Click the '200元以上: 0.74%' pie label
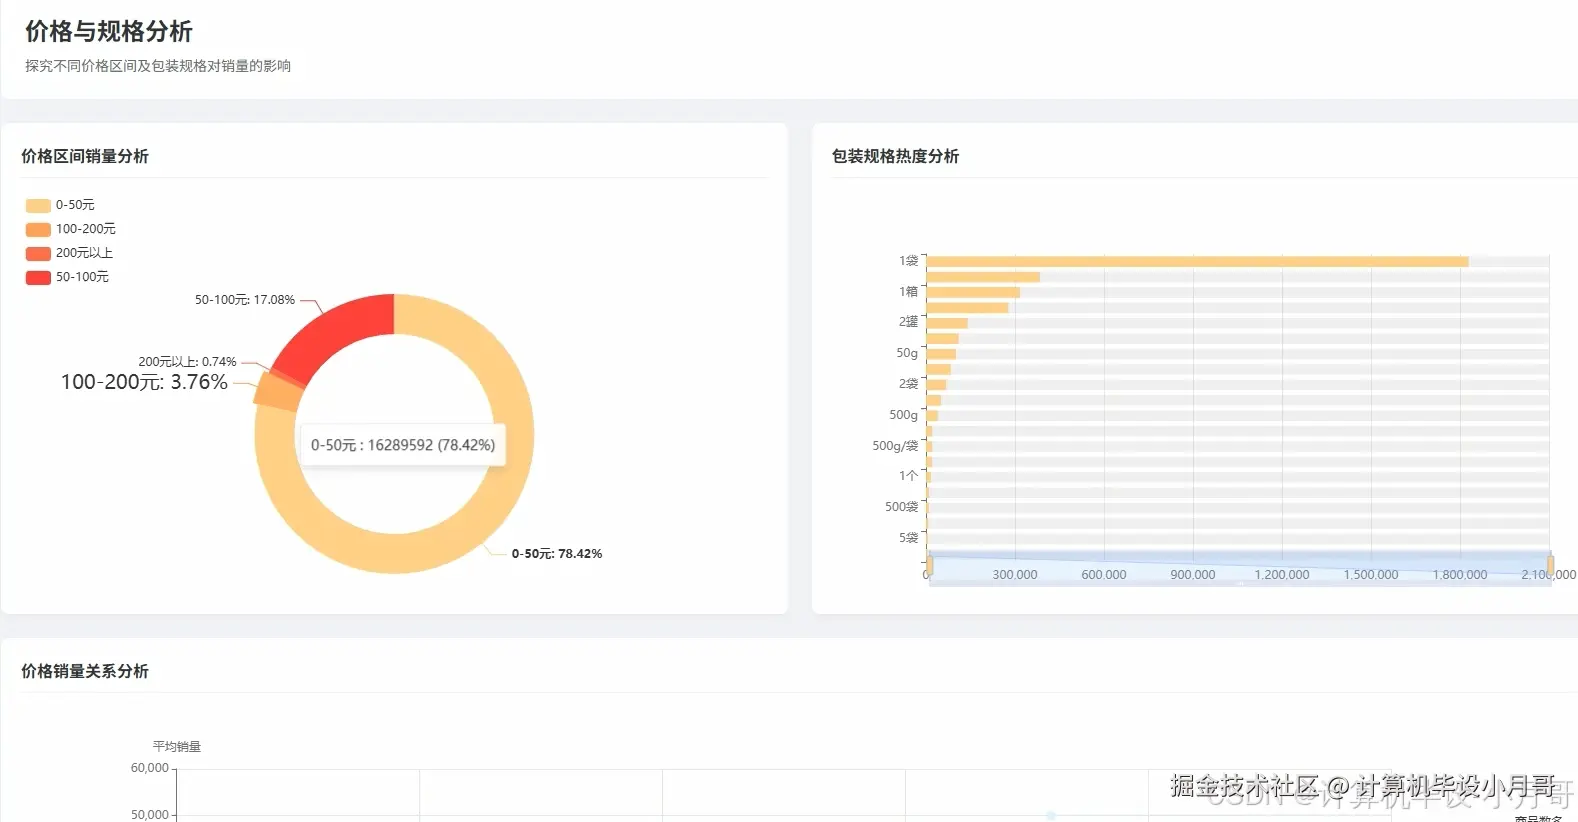1578x822 pixels. pos(187,362)
